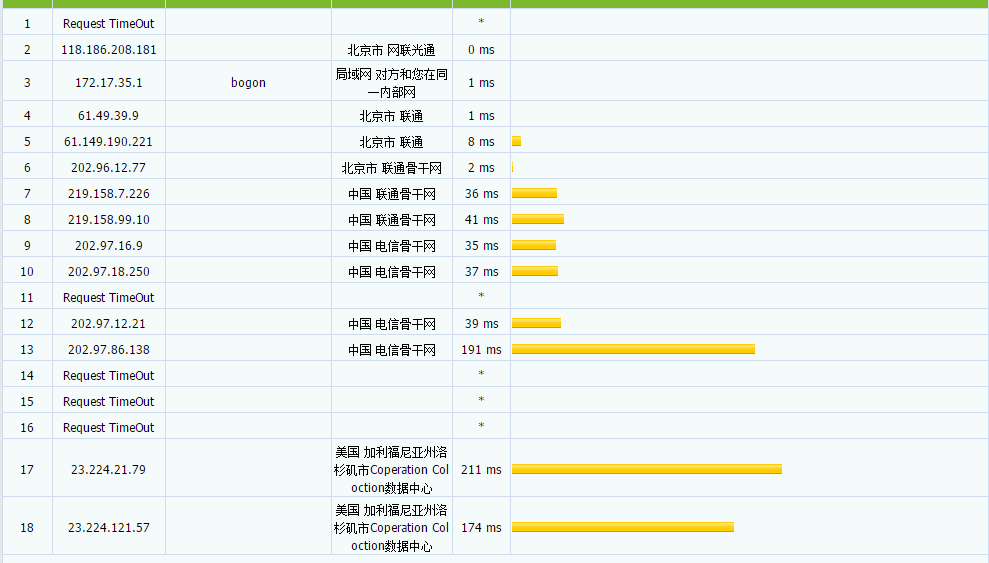Click the 41 ms latency value
This screenshot has height=563, width=989.
[x=481, y=219]
